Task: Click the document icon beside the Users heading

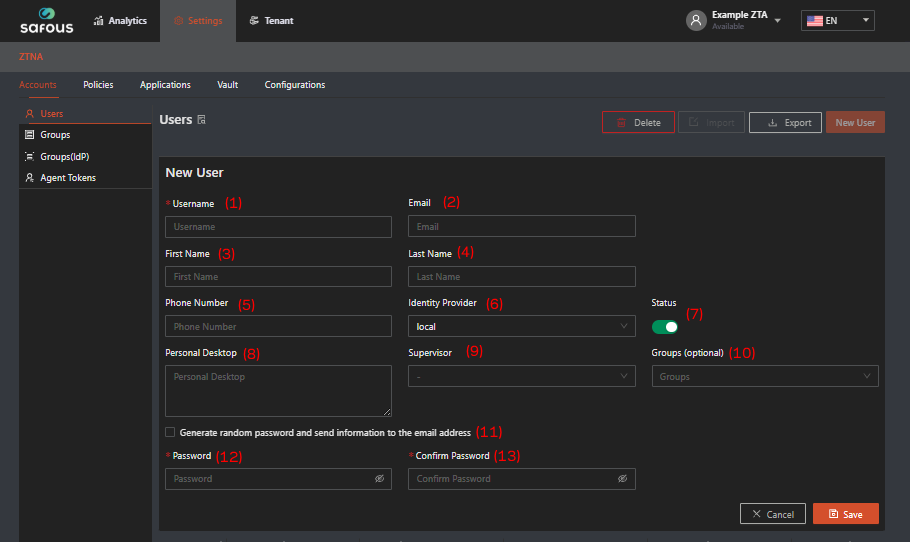Action: (202, 120)
